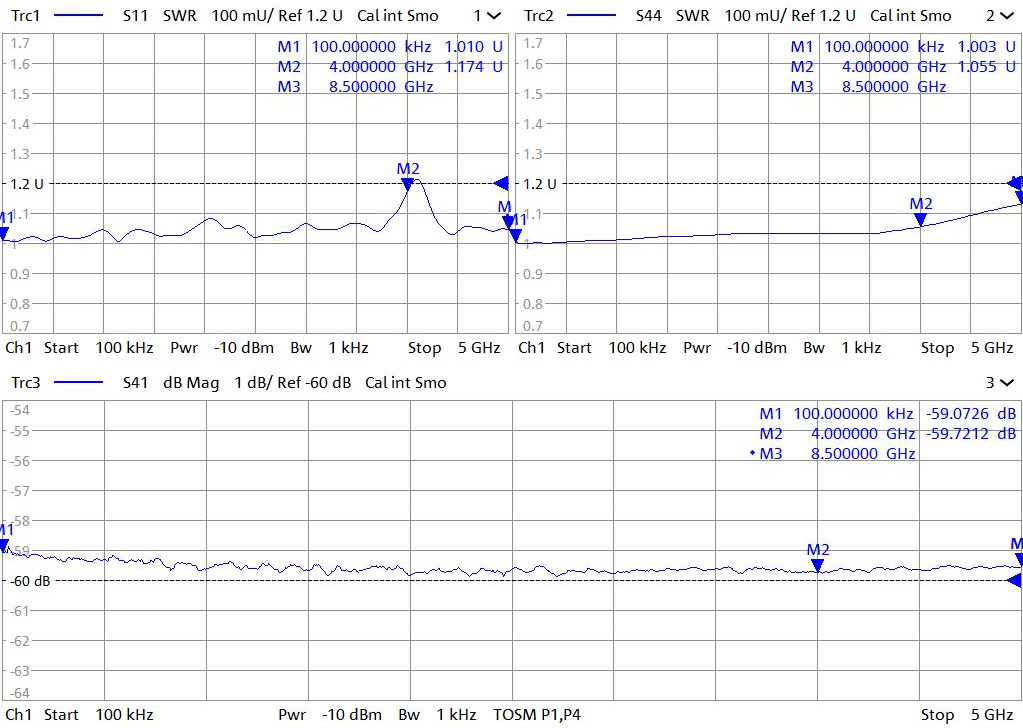Select M2 marker triangle on the S41 trace
Image resolution: width=1023 pixels, height=728 pixels.
click(818, 565)
